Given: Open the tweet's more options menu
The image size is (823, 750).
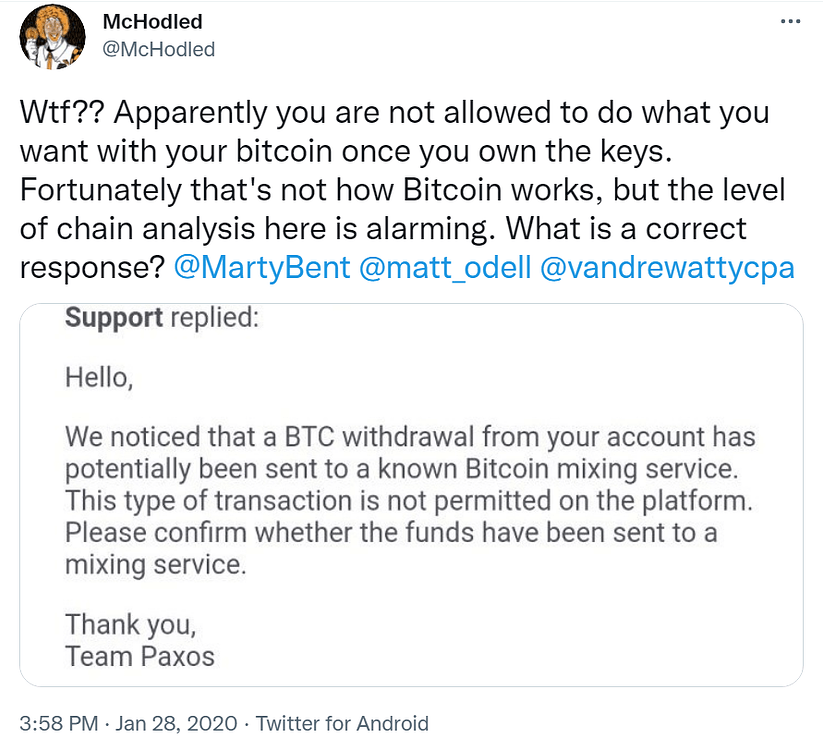Looking at the screenshot, I should (x=789, y=21).
